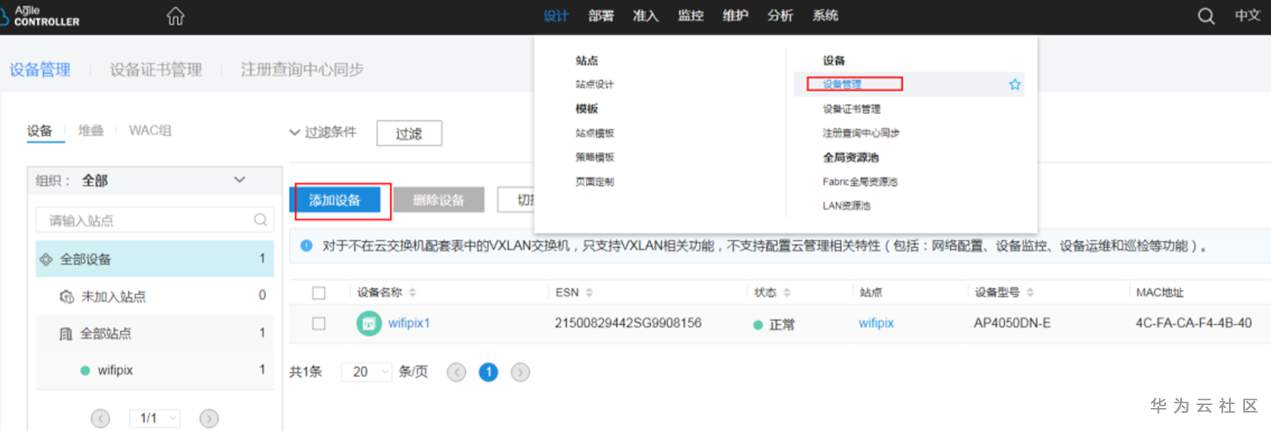Select LAN资源池 in the dropdown menu
The height and width of the screenshot is (431, 1271).
846,205
